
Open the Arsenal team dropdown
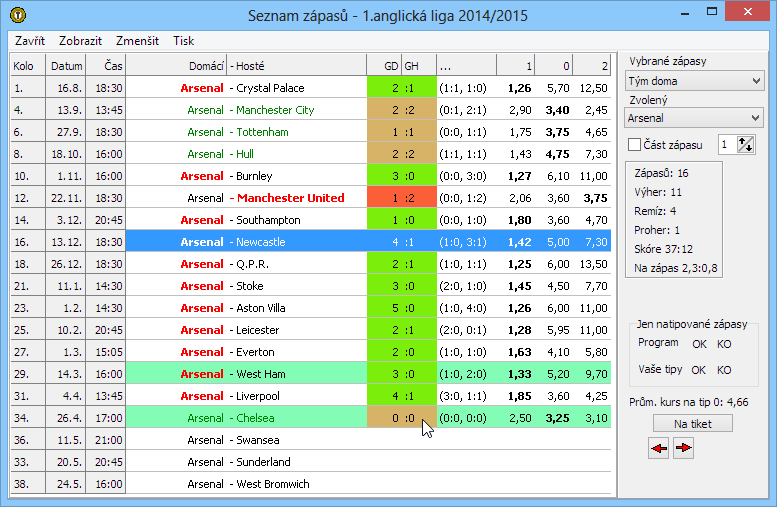pos(694,118)
